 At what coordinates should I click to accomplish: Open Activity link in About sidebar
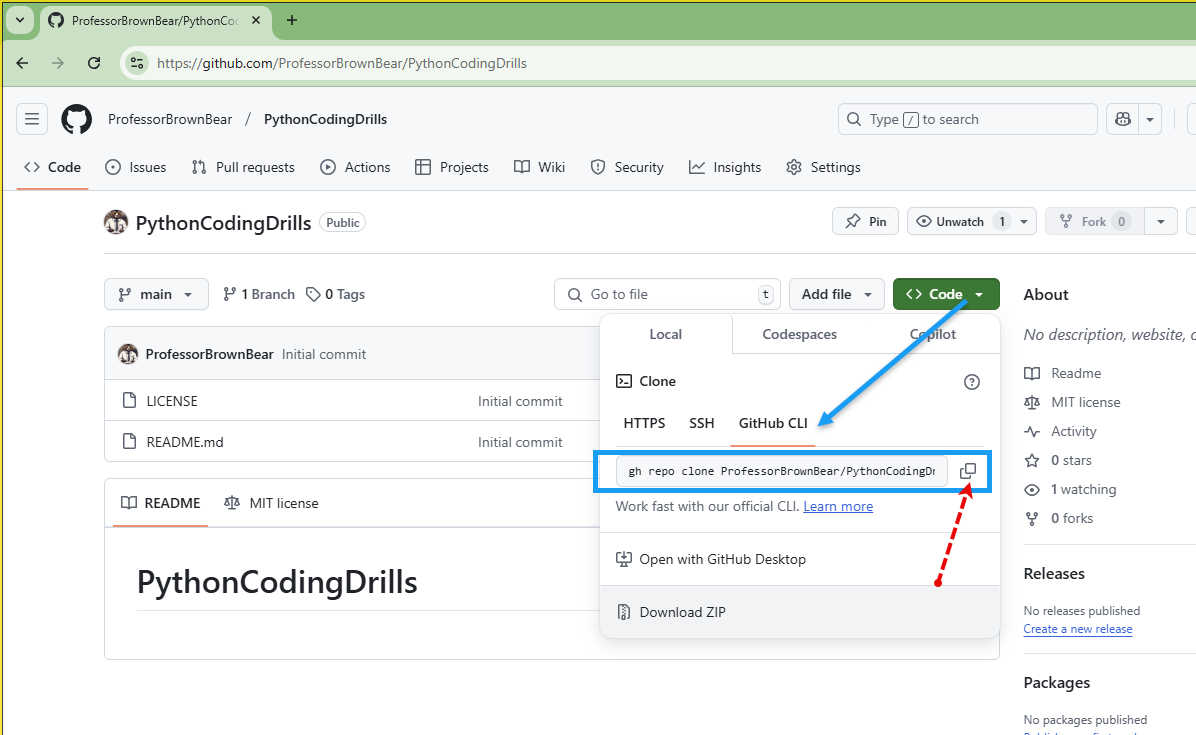tap(1060, 432)
